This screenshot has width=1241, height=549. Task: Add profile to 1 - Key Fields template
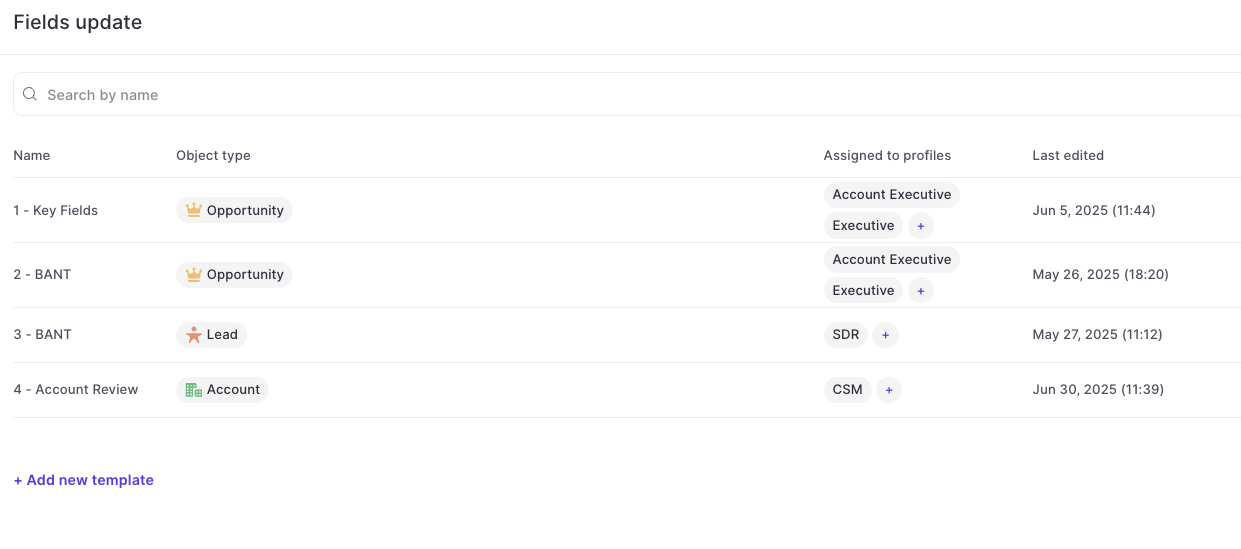(921, 226)
